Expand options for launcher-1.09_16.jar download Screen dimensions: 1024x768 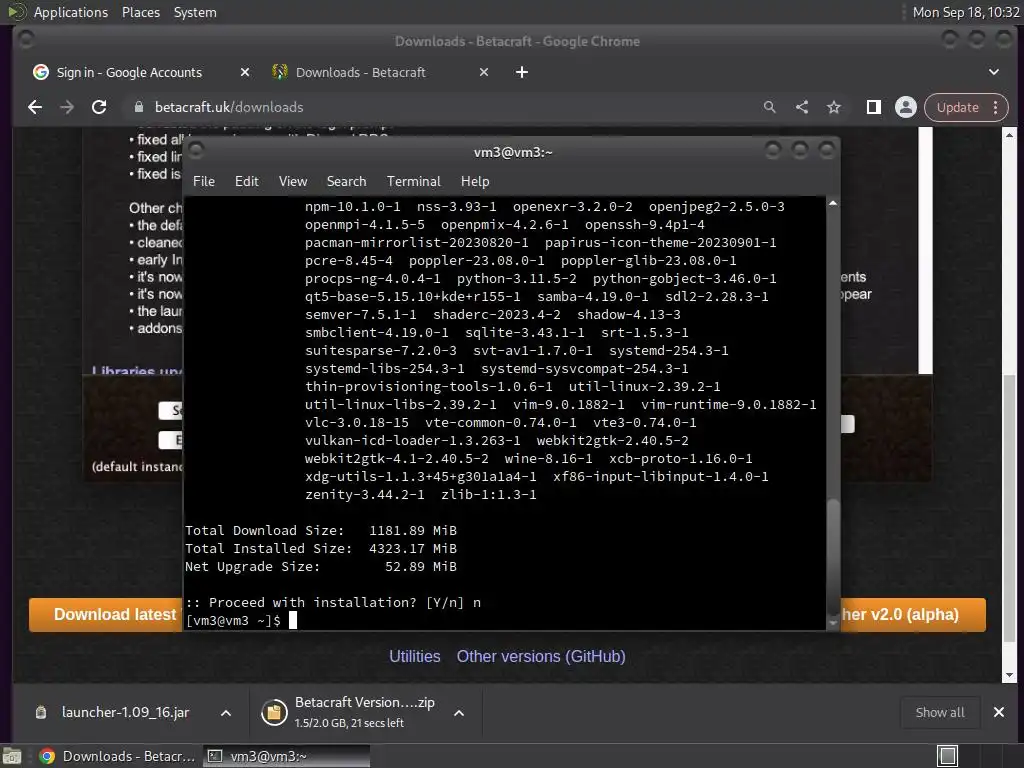coord(226,713)
